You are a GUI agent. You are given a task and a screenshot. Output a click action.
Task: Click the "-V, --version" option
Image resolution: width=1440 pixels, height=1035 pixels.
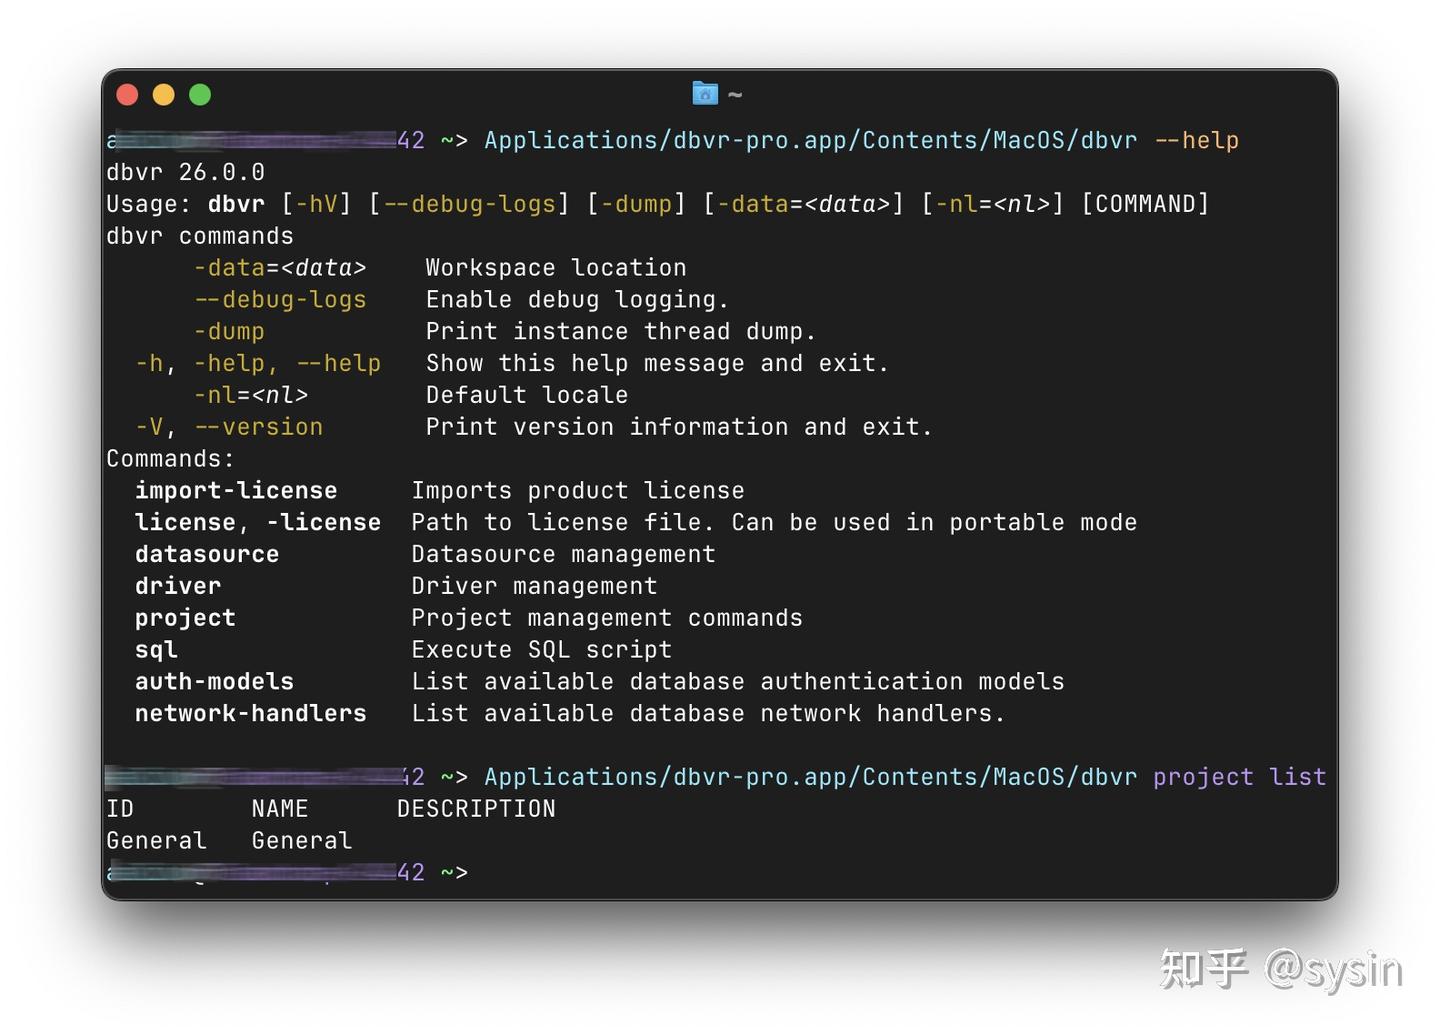(x=229, y=427)
